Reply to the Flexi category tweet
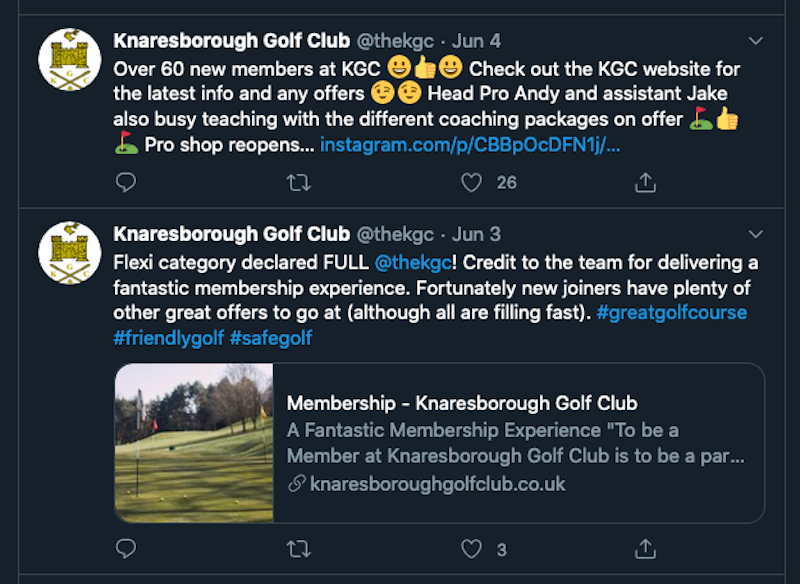 click(126, 549)
